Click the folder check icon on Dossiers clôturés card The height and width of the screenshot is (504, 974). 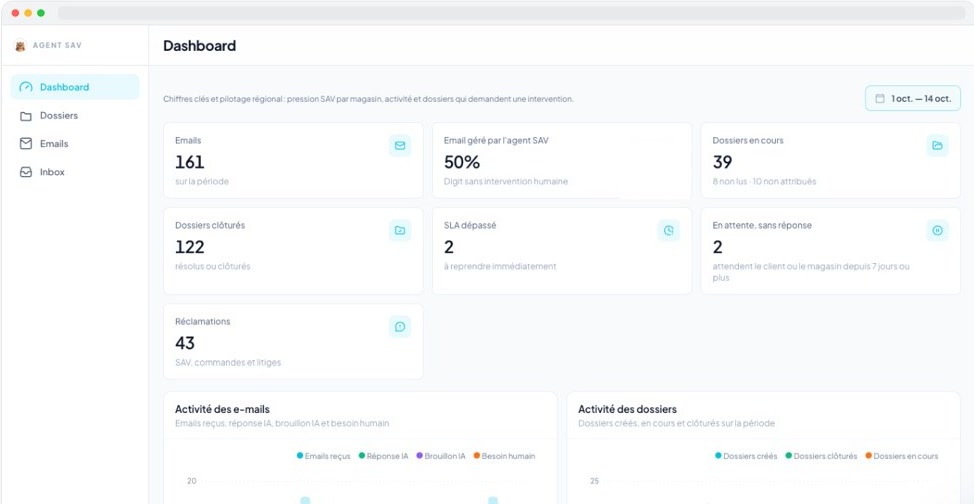(x=400, y=231)
